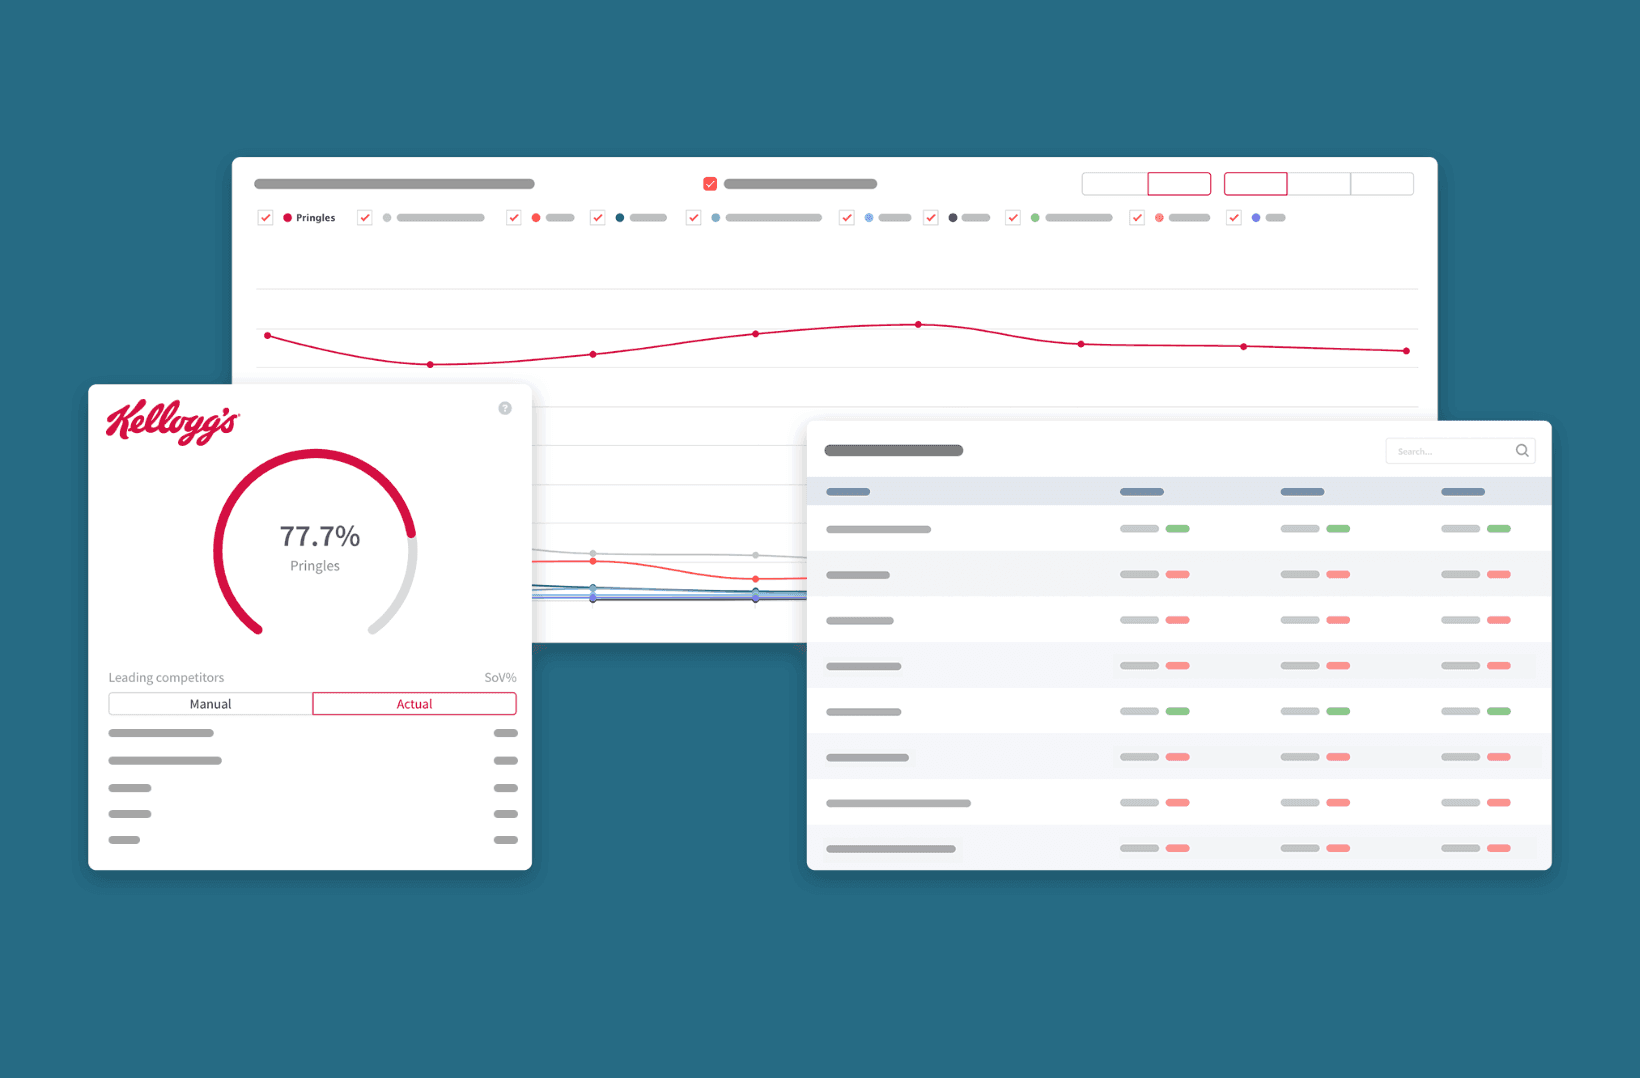Image resolution: width=1640 pixels, height=1078 pixels.
Task: Click the 77.7% Pringles gauge
Action: tap(316, 546)
